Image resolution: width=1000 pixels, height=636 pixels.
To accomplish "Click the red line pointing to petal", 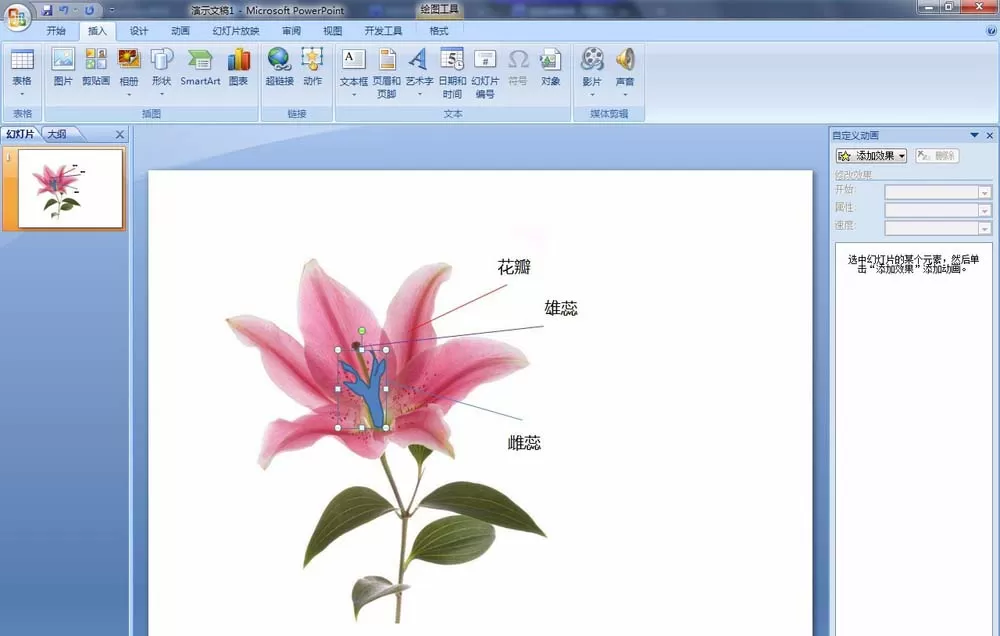I will [x=459, y=307].
